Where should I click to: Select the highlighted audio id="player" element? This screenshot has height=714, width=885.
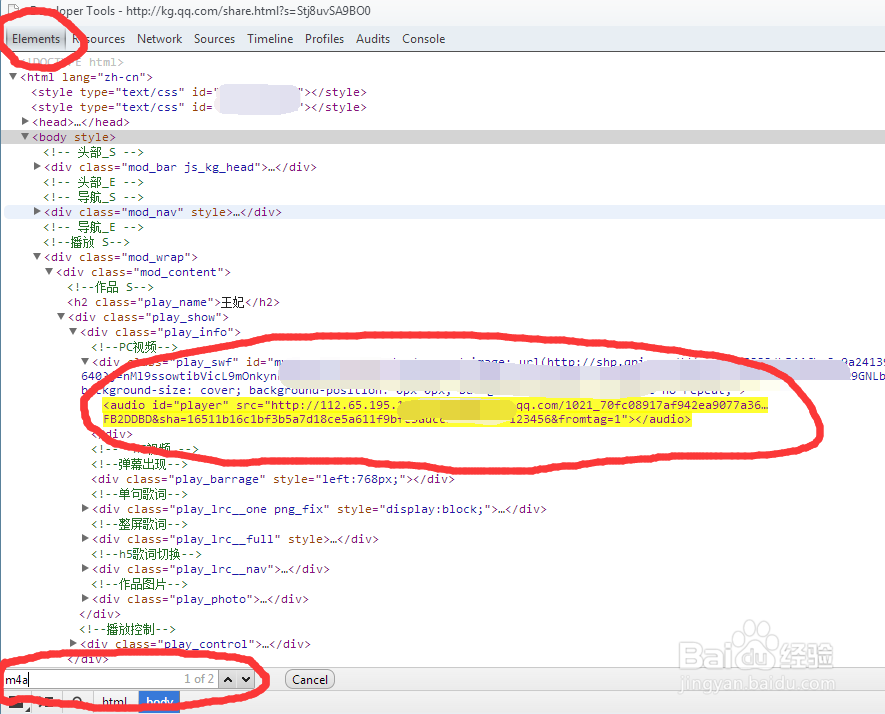coord(435,412)
